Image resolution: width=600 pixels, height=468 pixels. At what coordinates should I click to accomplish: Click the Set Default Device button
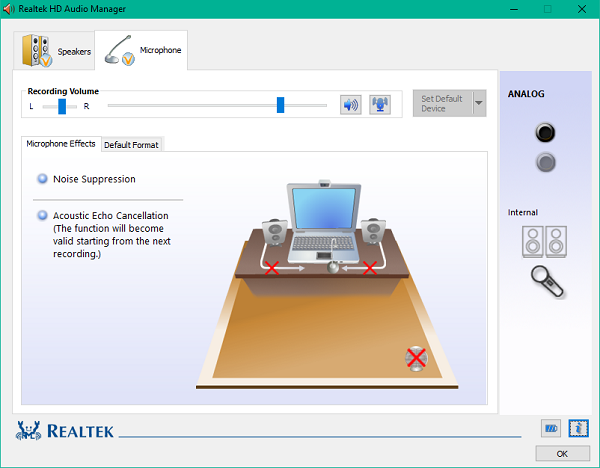click(x=443, y=103)
